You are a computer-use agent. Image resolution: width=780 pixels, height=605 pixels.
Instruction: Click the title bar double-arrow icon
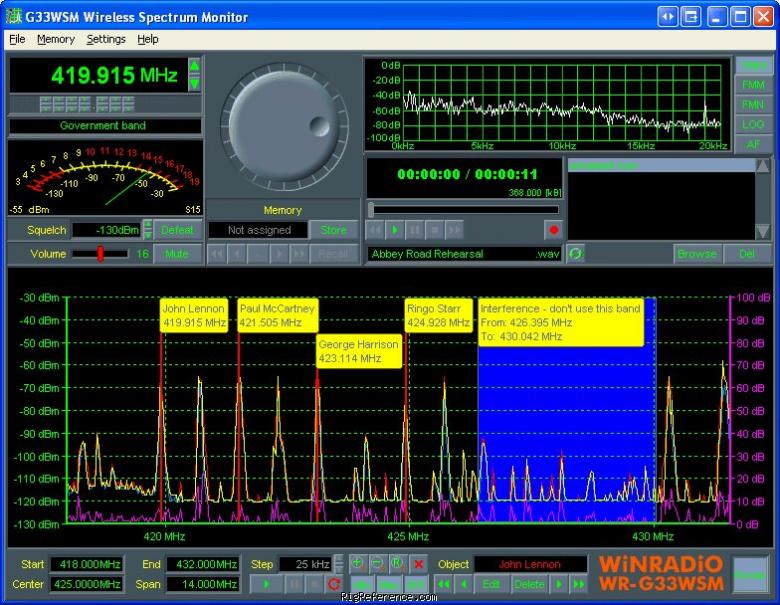pyautogui.click(x=668, y=17)
